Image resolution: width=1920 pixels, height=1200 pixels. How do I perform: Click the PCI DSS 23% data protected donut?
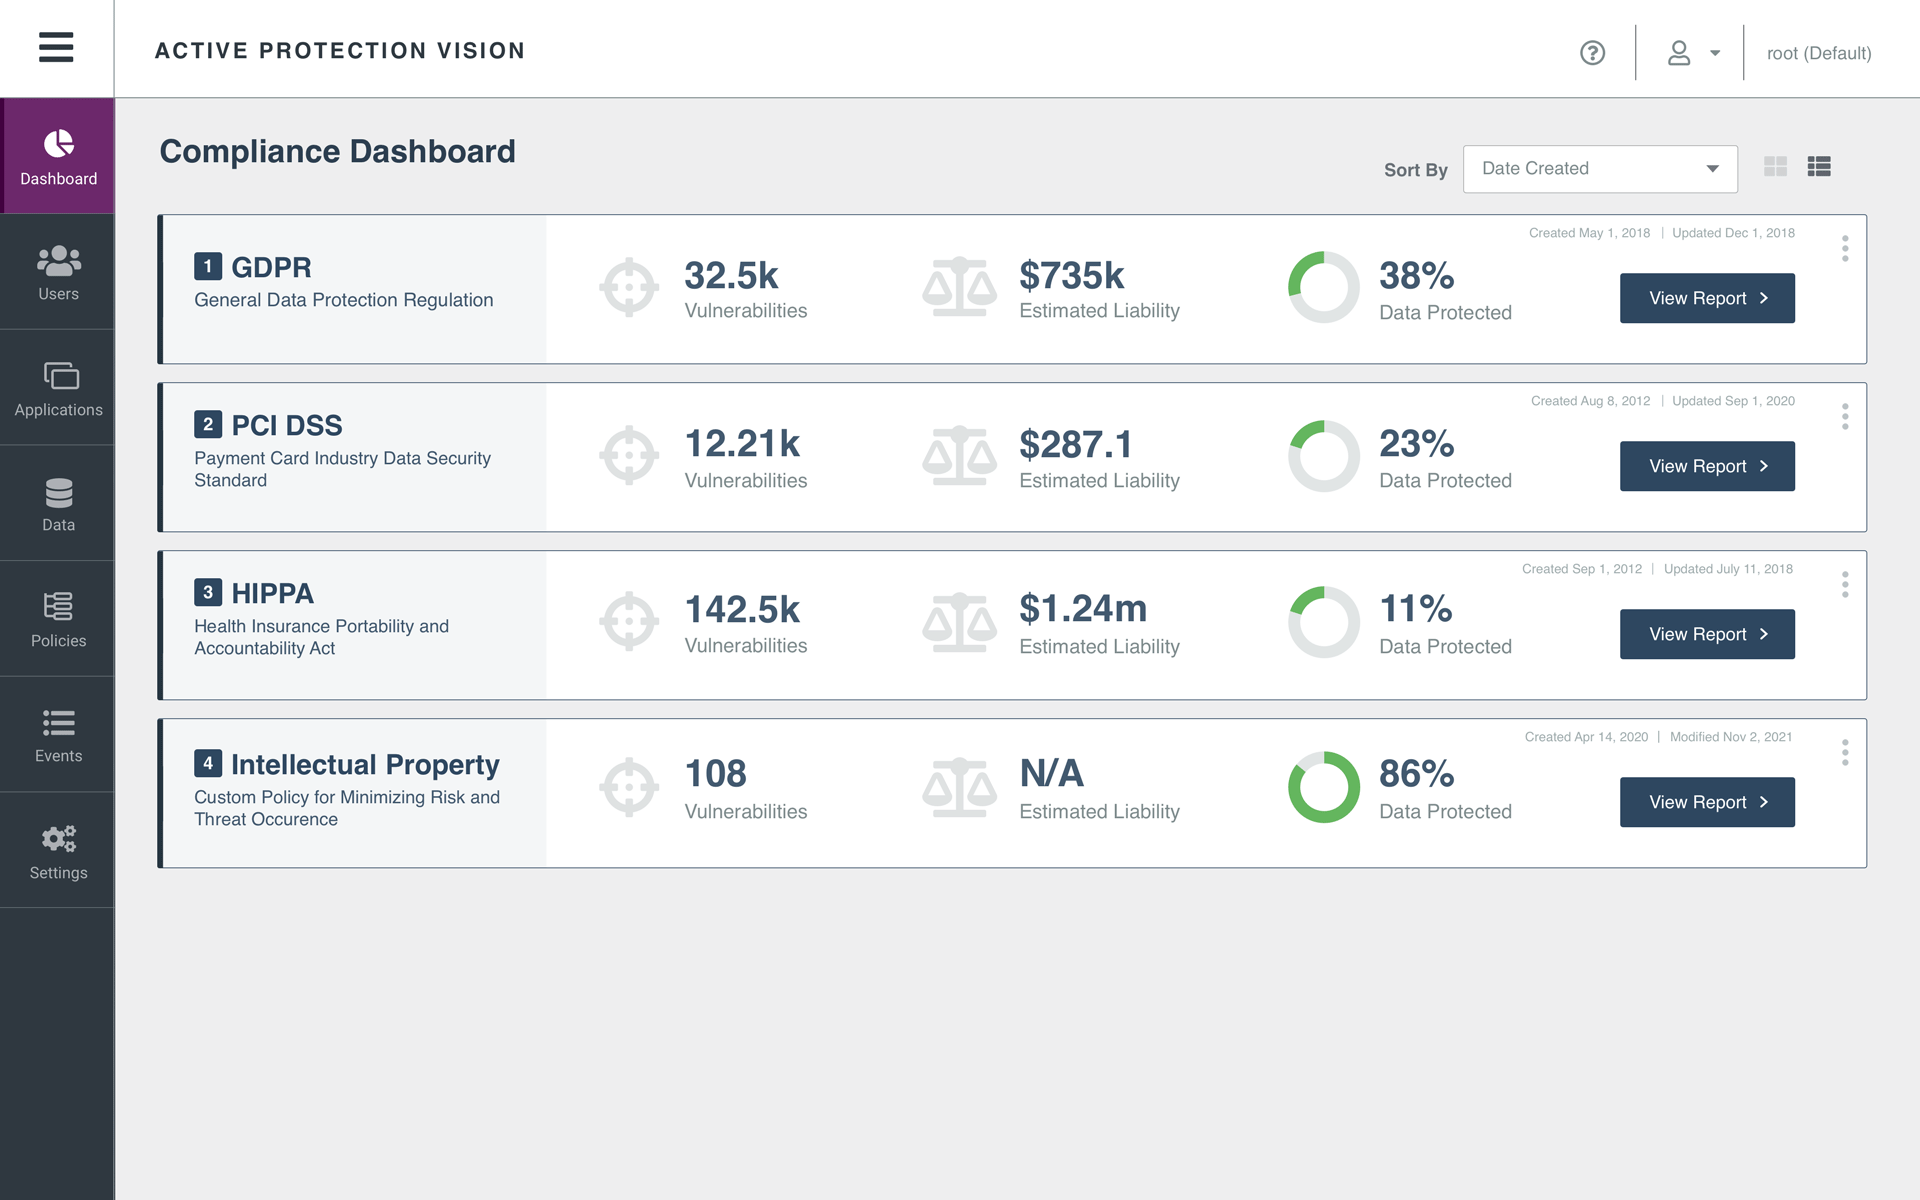point(1324,456)
